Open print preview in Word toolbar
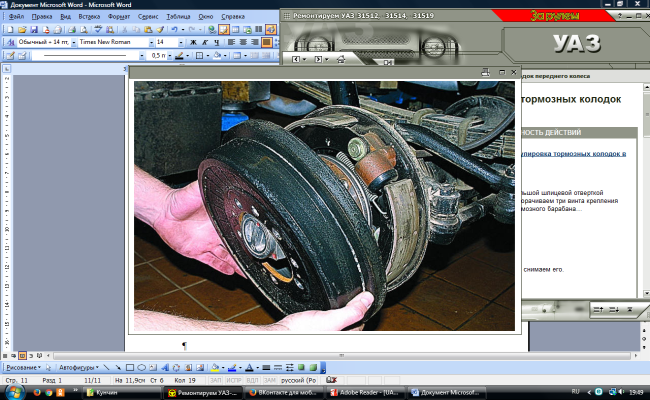Screen dimensions: 650x400 click(x=84, y=29)
